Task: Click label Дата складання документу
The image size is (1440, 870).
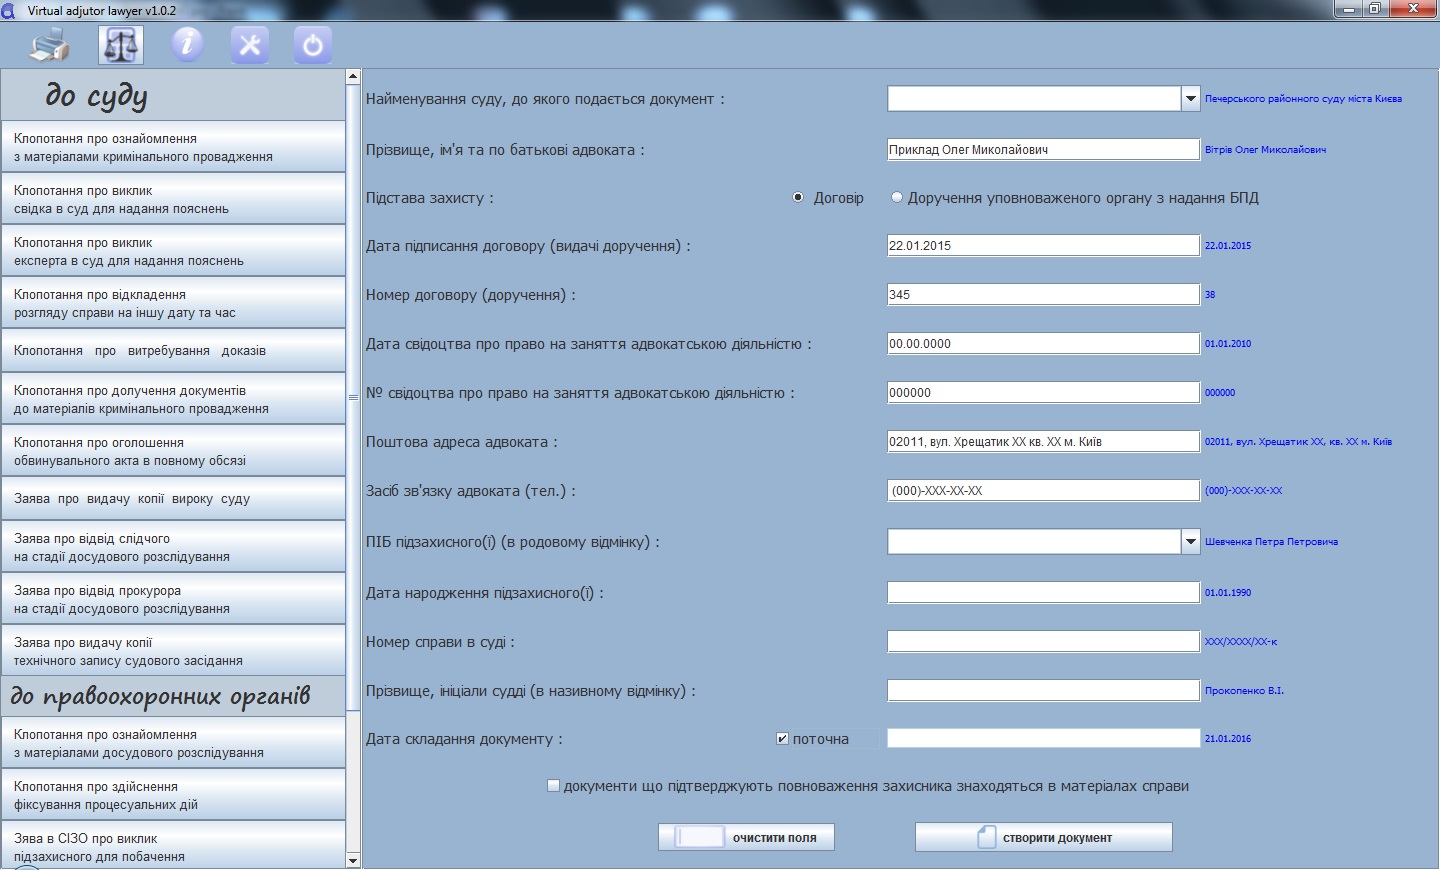Action: click(x=464, y=739)
